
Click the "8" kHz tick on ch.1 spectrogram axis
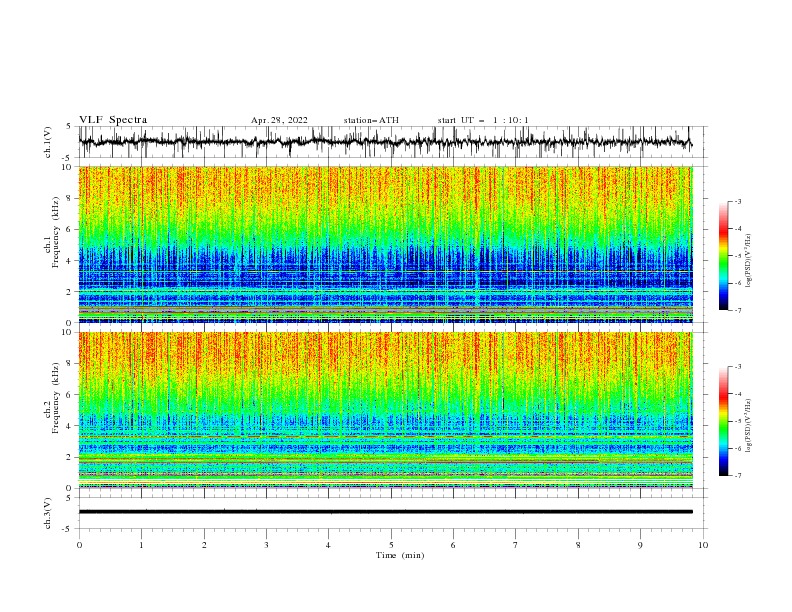[x=69, y=198]
